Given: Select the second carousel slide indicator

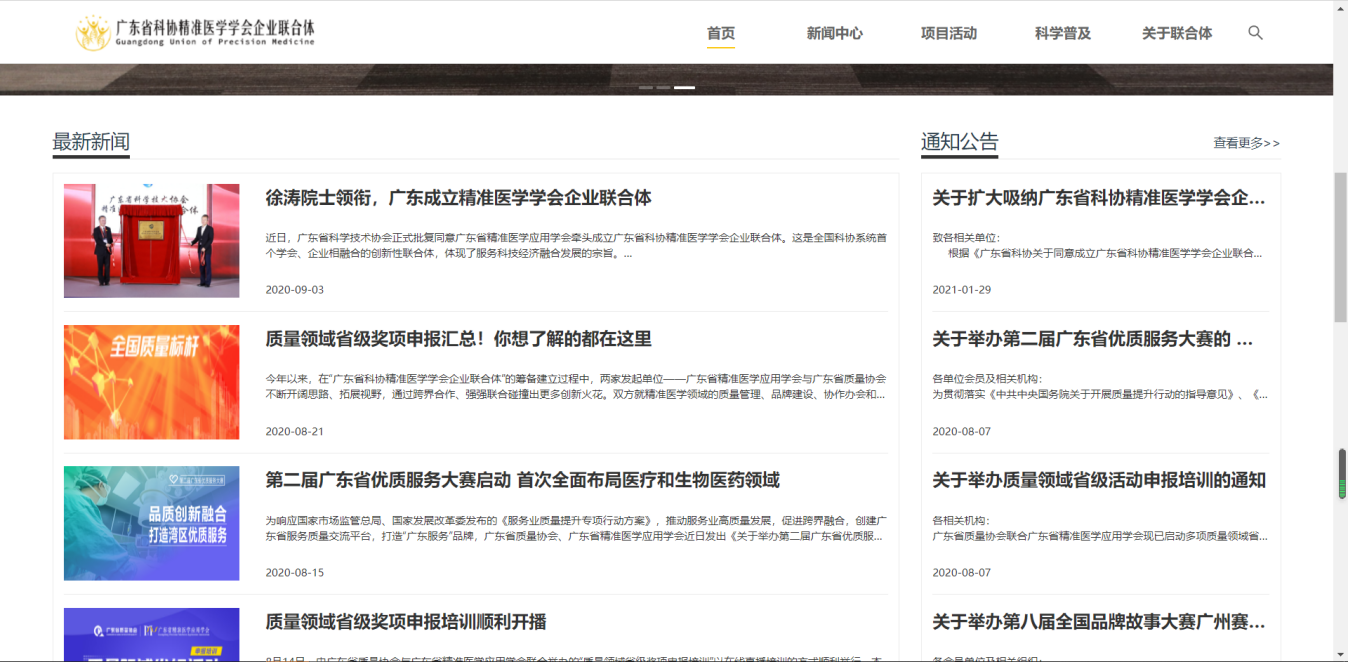Looking at the screenshot, I should 663,88.
